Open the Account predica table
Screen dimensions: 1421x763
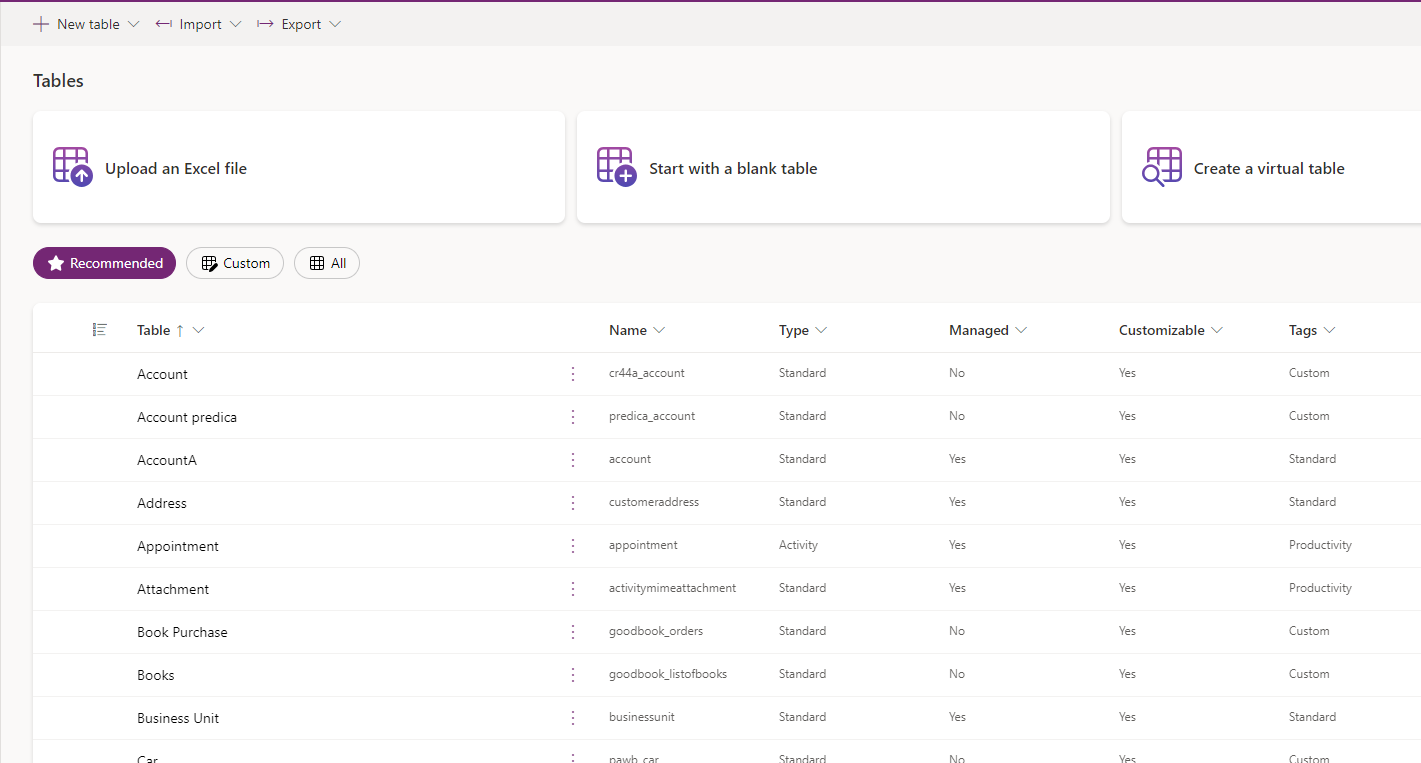(x=187, y=417)
